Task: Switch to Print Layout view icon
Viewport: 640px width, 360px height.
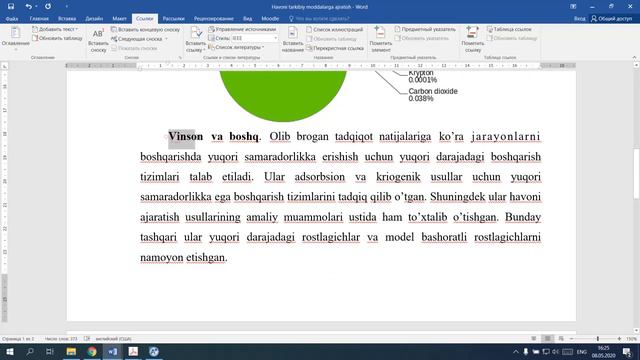Action: pos(548,339)
